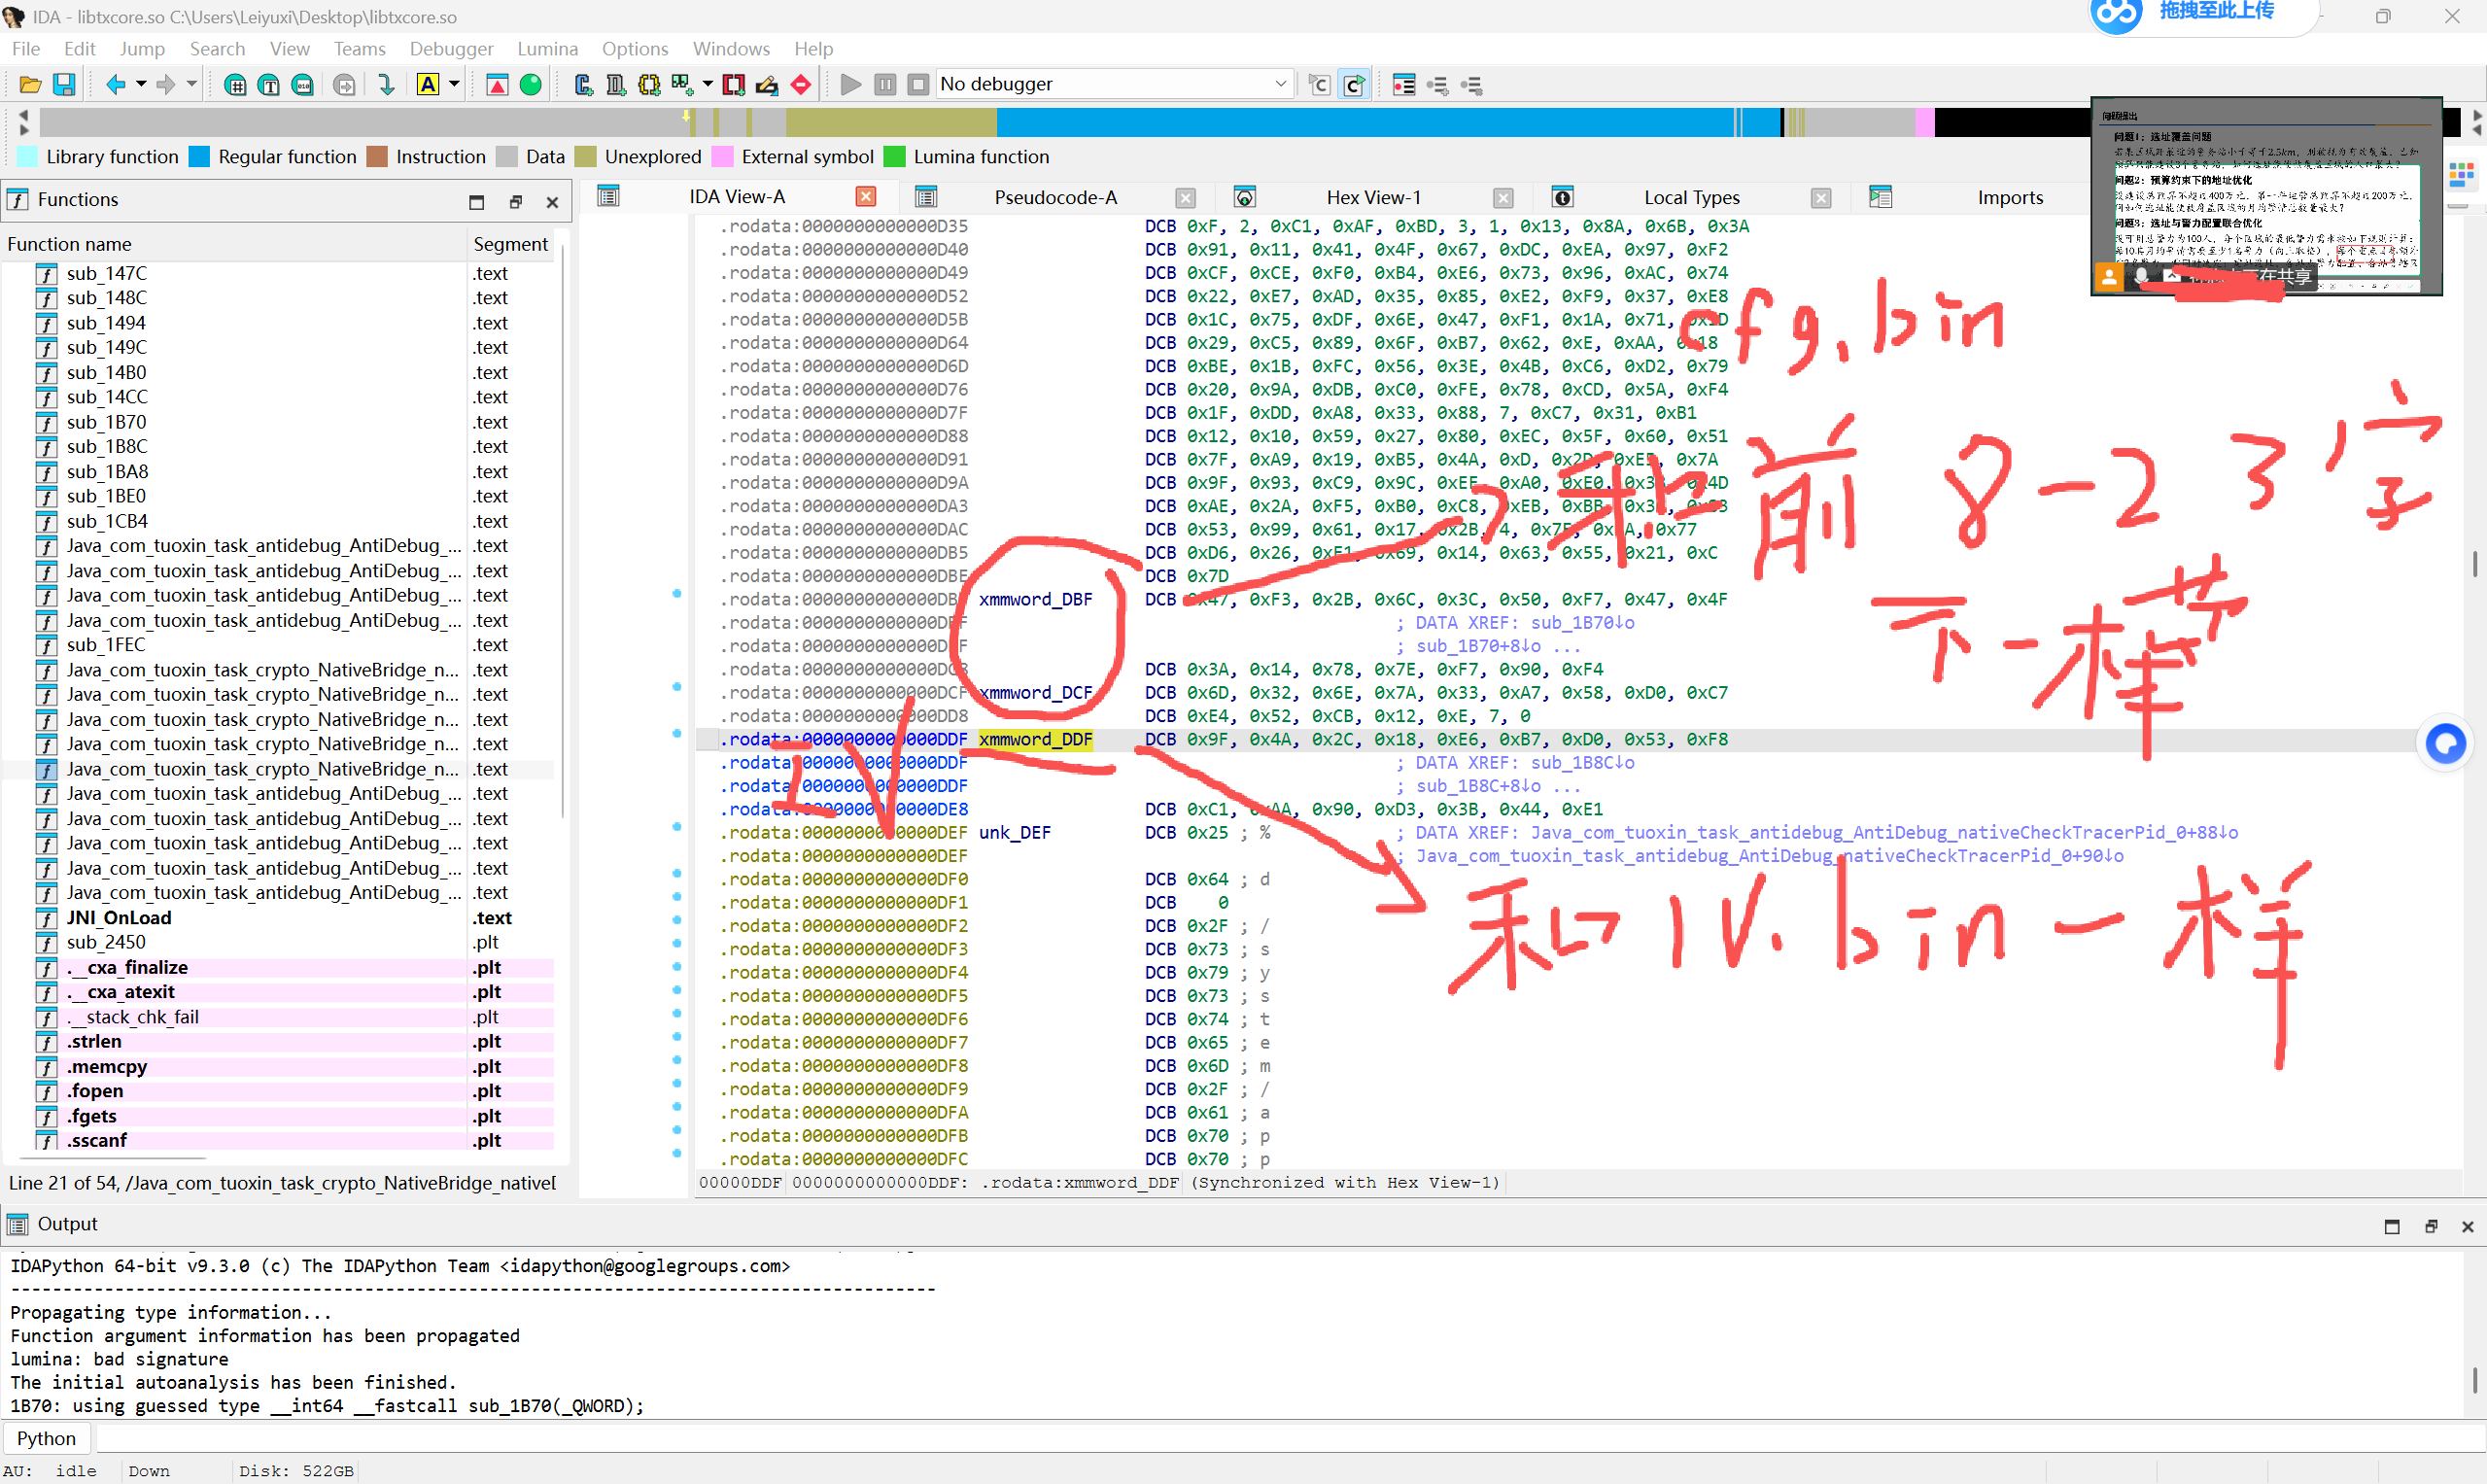Screen dimensions: 2487x1484
Task: Open the Jump menu
Action: 142,48
